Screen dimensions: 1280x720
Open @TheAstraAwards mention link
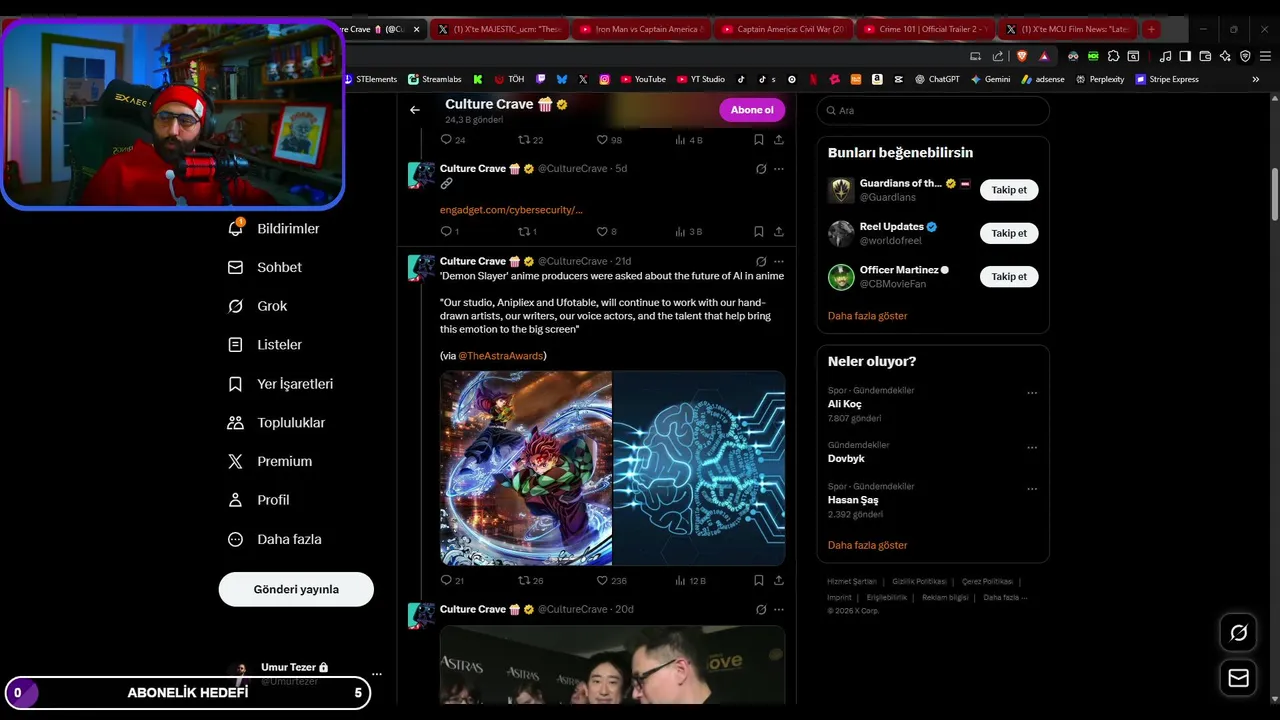coord(501,356)
